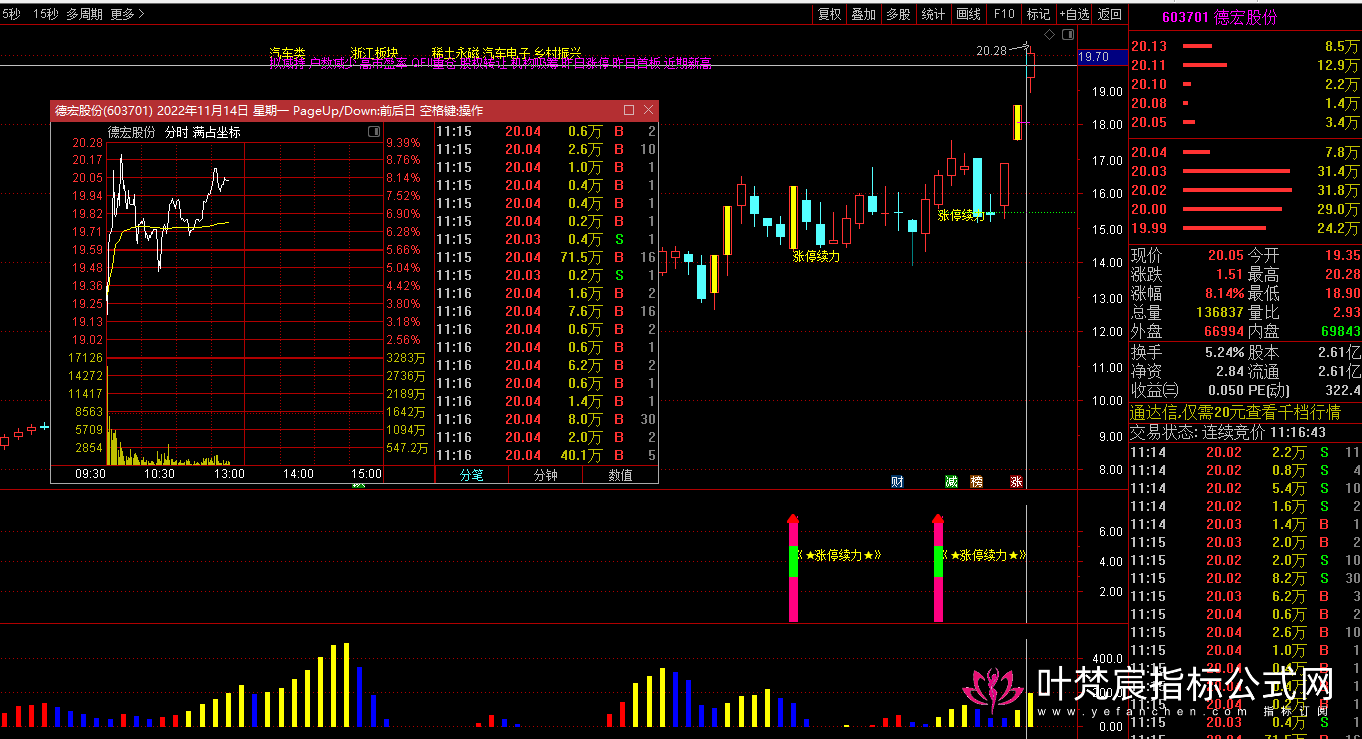Screen dimensions: 1362x739
Task: Click the 浙江板块 concept tag
Action: tap(375, 52)
